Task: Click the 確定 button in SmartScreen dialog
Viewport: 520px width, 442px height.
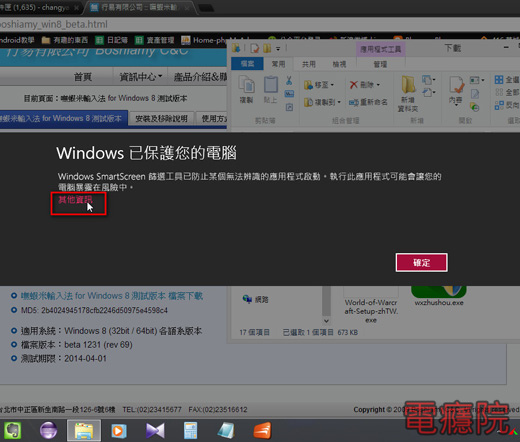Action: click(x=422, y=263)
